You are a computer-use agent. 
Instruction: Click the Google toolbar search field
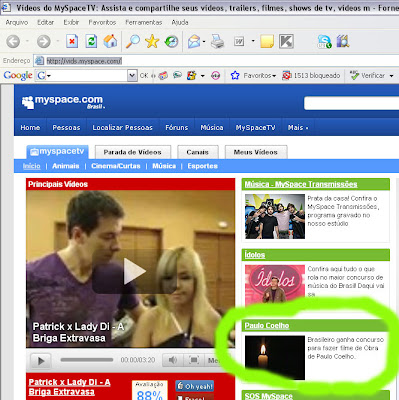click(82, 76)
